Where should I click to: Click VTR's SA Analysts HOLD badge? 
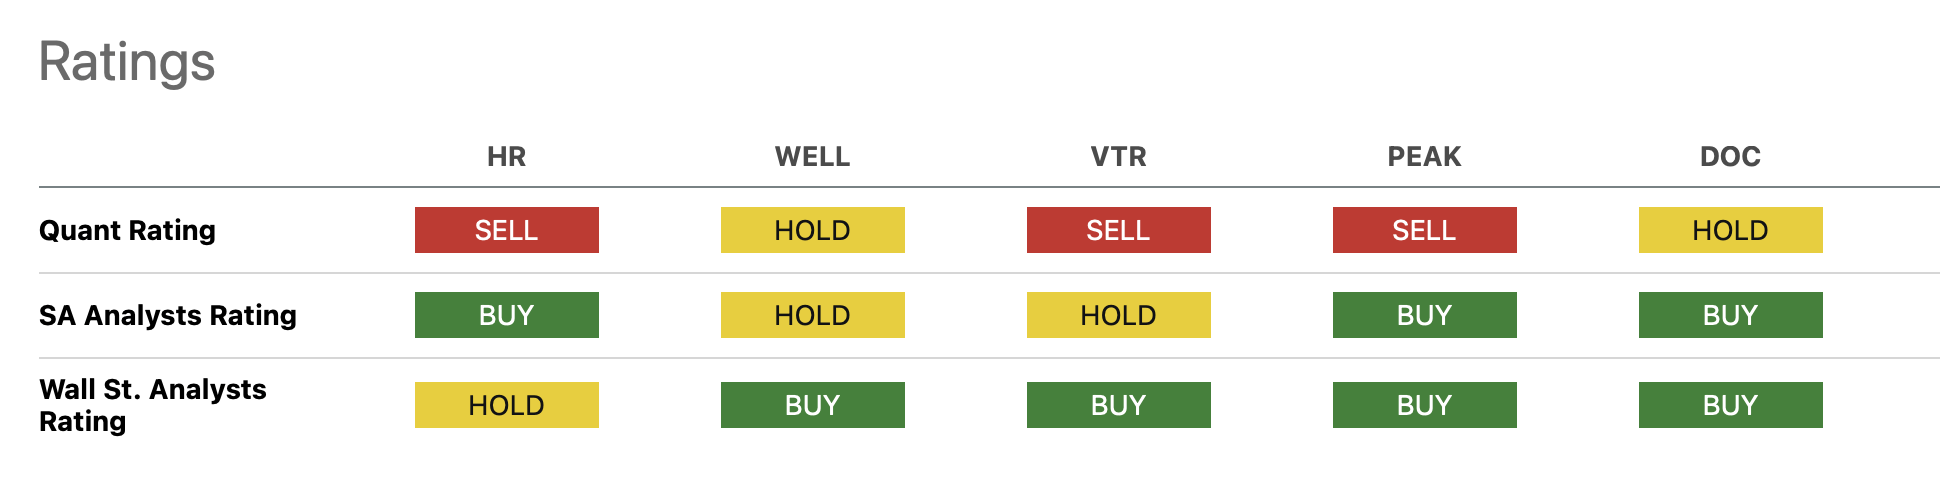pos(1118,315)
